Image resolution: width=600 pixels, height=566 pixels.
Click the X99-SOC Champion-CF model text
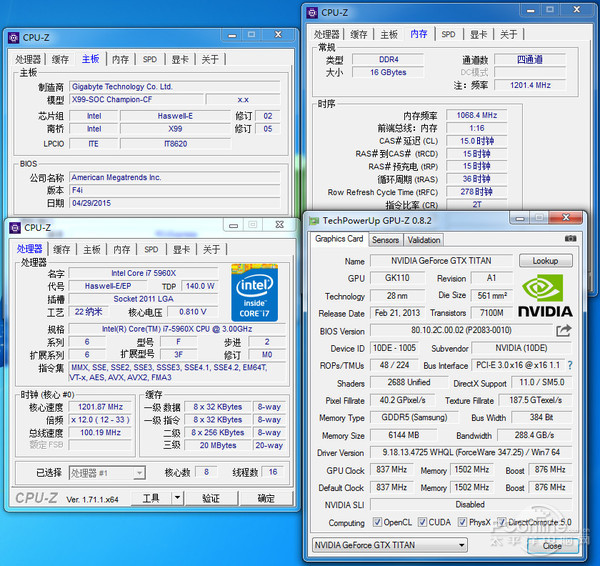[x=112, y=99]
